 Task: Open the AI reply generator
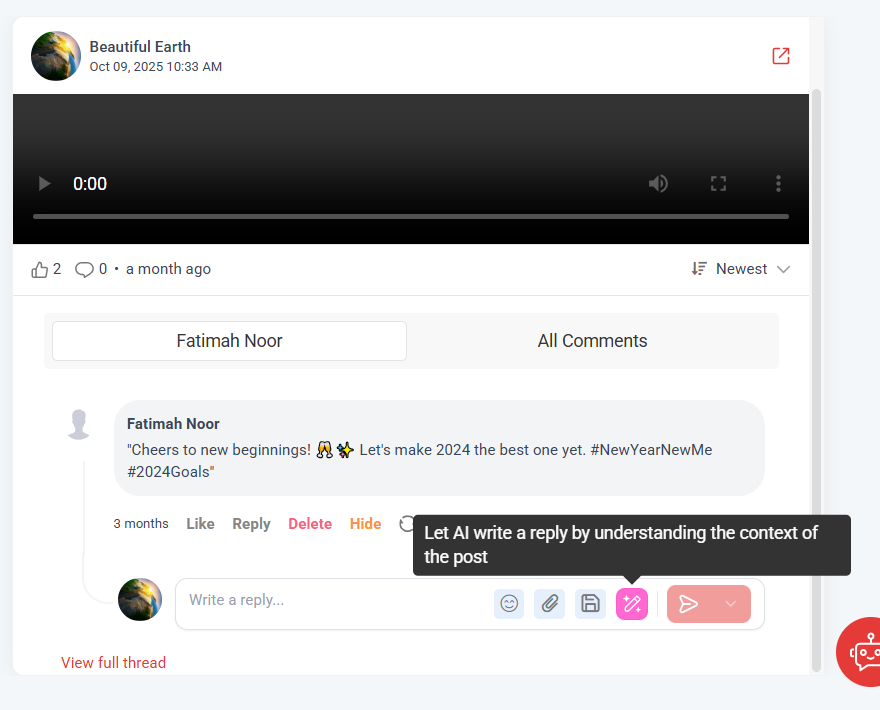tap(632, 603)
